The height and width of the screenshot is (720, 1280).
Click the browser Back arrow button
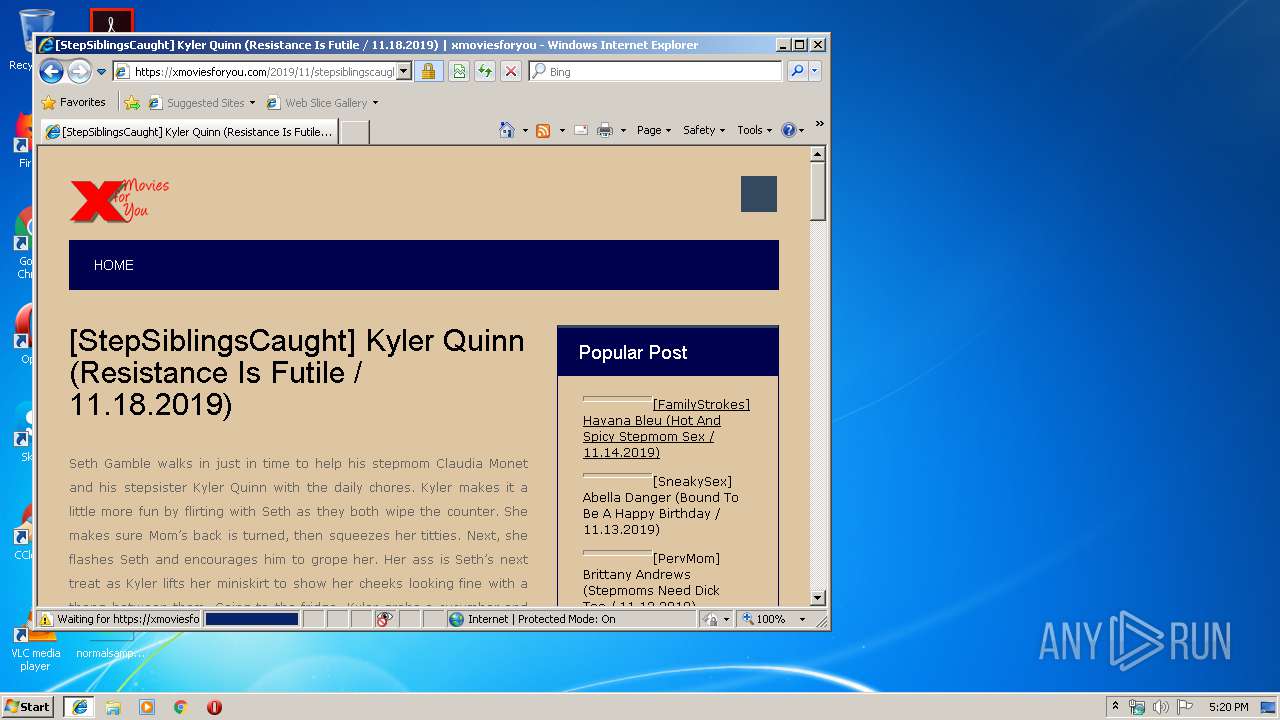[51, 71]
